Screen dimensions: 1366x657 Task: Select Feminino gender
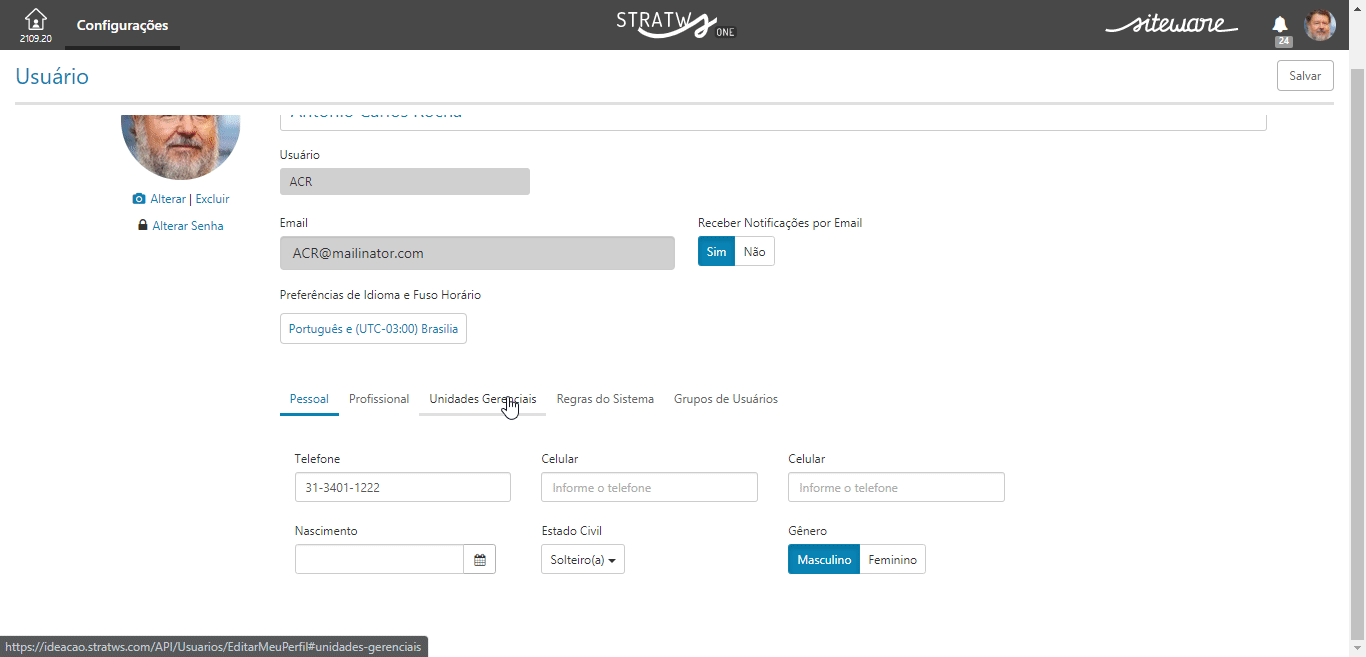click(x=893, y=560)
